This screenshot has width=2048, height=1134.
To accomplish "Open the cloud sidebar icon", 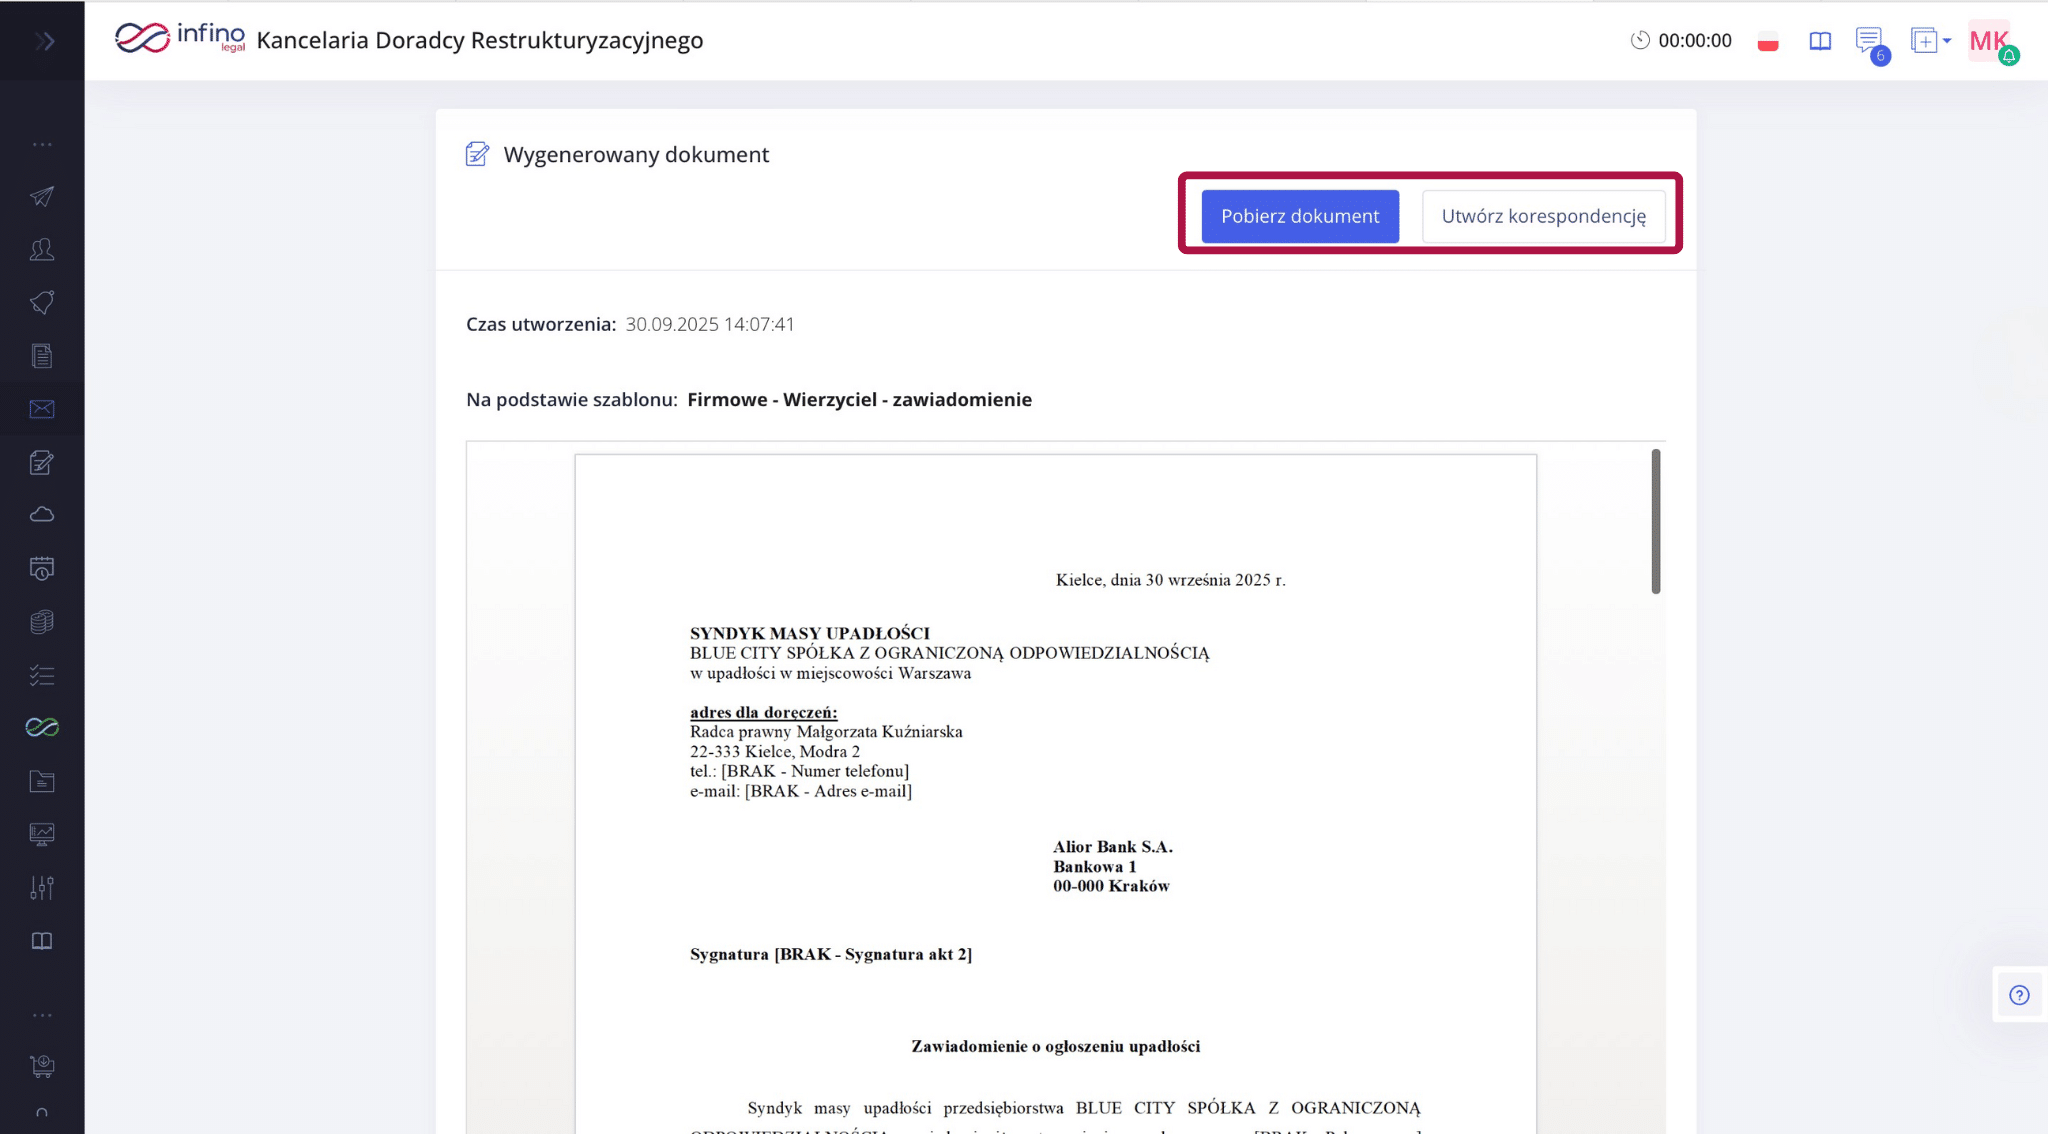I will point(42,515).
